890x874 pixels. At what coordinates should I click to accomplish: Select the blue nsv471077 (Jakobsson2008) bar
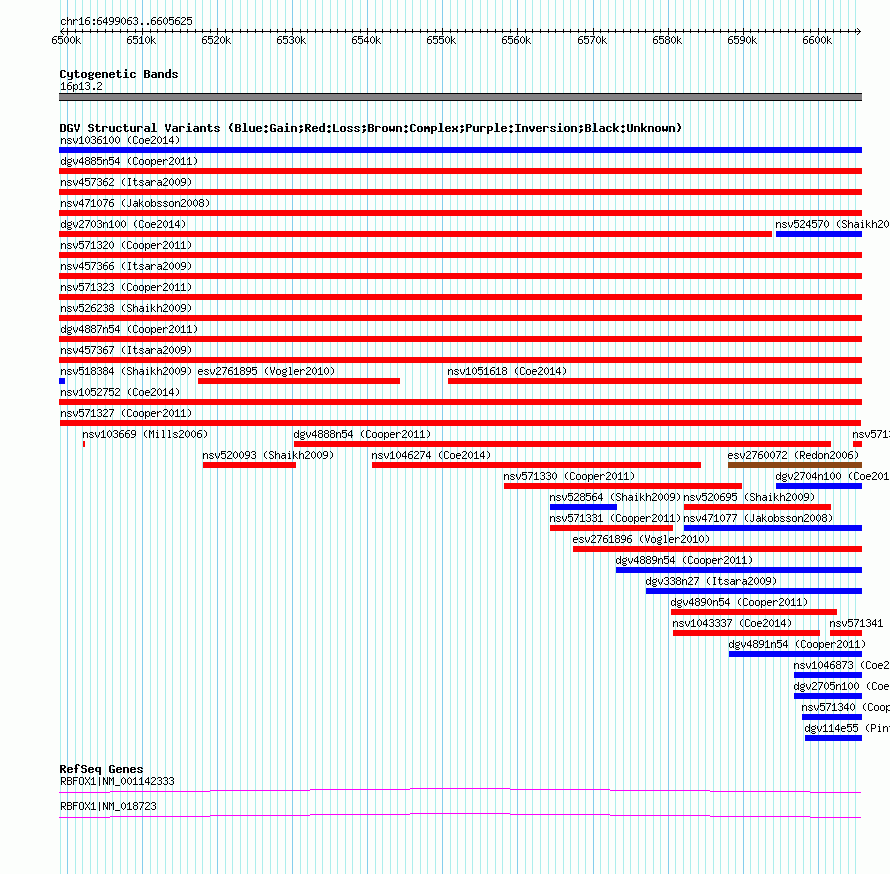click(773, 528)
